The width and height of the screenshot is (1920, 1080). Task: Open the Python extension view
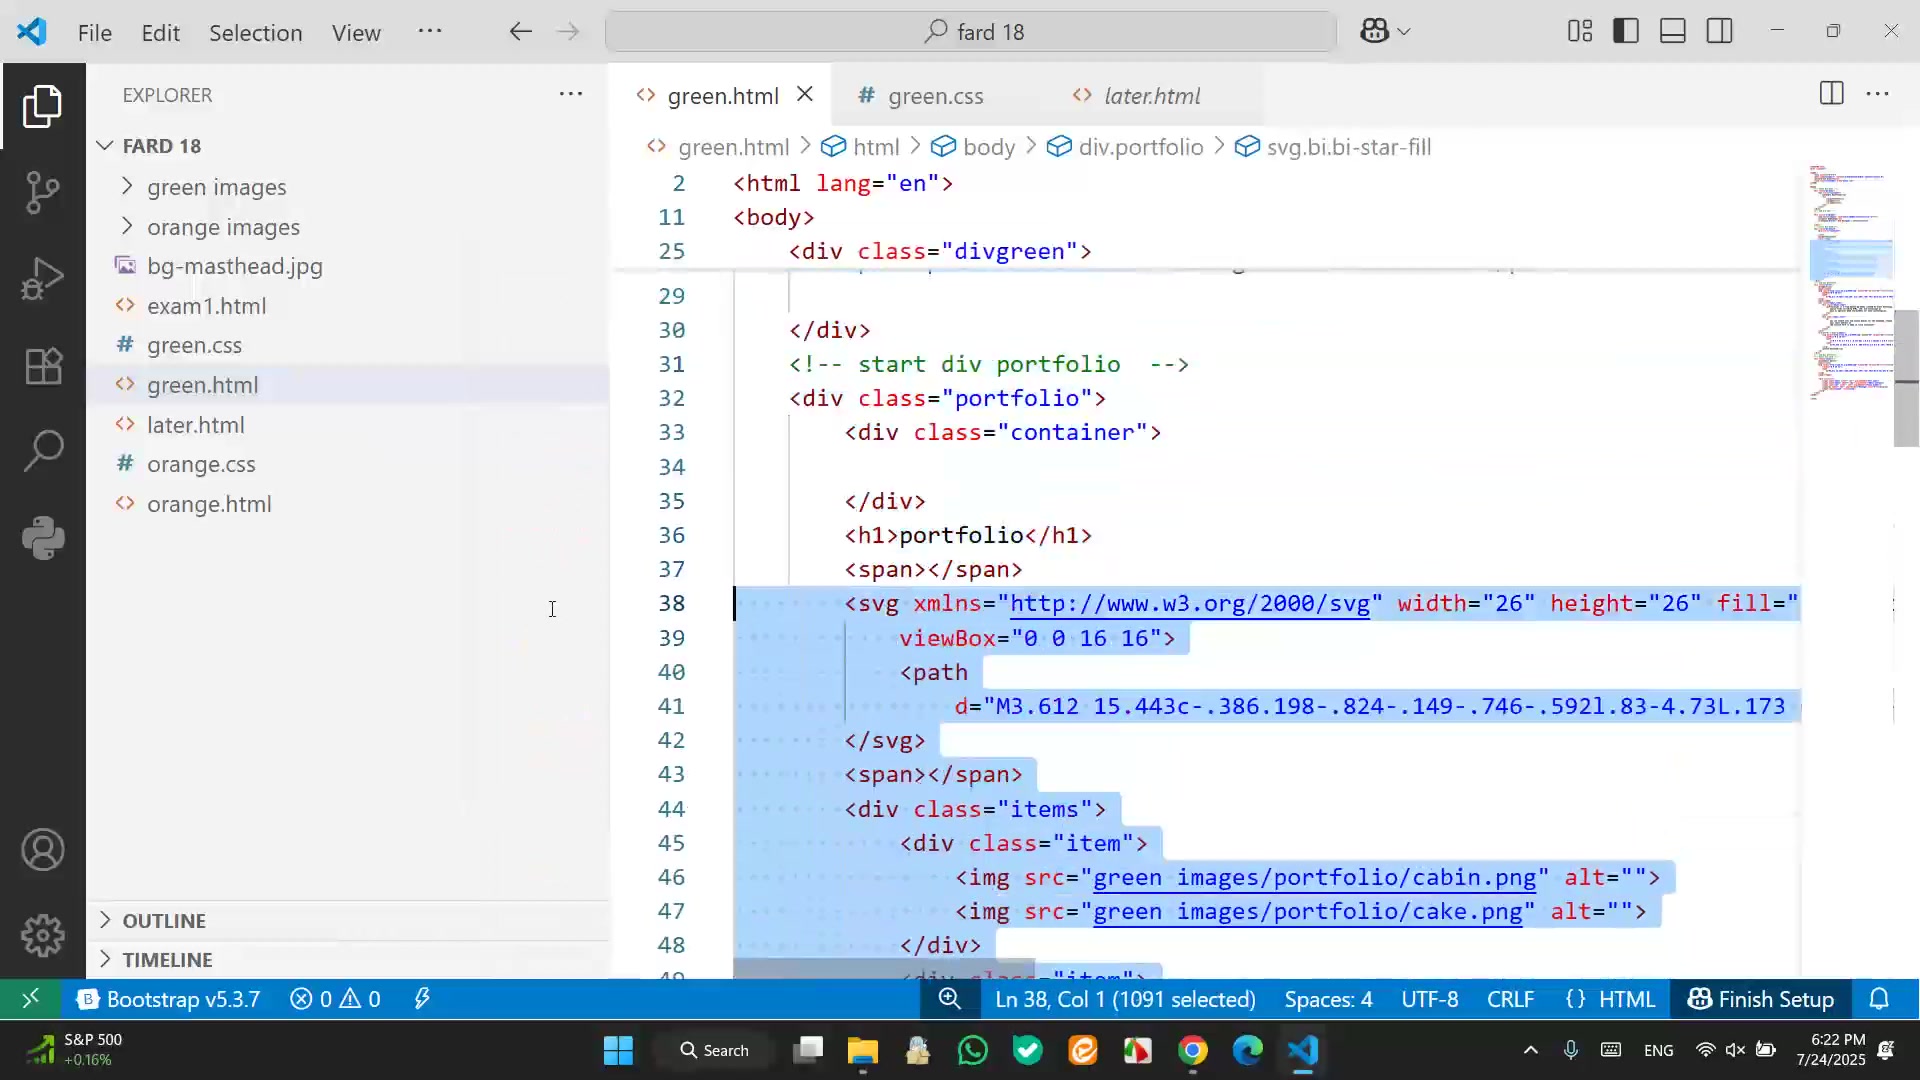point(42,538)
